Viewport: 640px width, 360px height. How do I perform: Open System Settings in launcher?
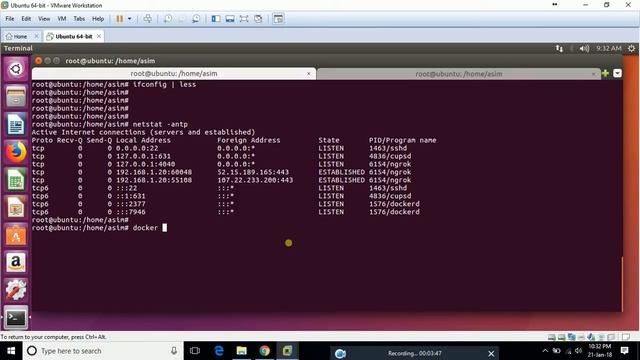click(x=16, y=290)
